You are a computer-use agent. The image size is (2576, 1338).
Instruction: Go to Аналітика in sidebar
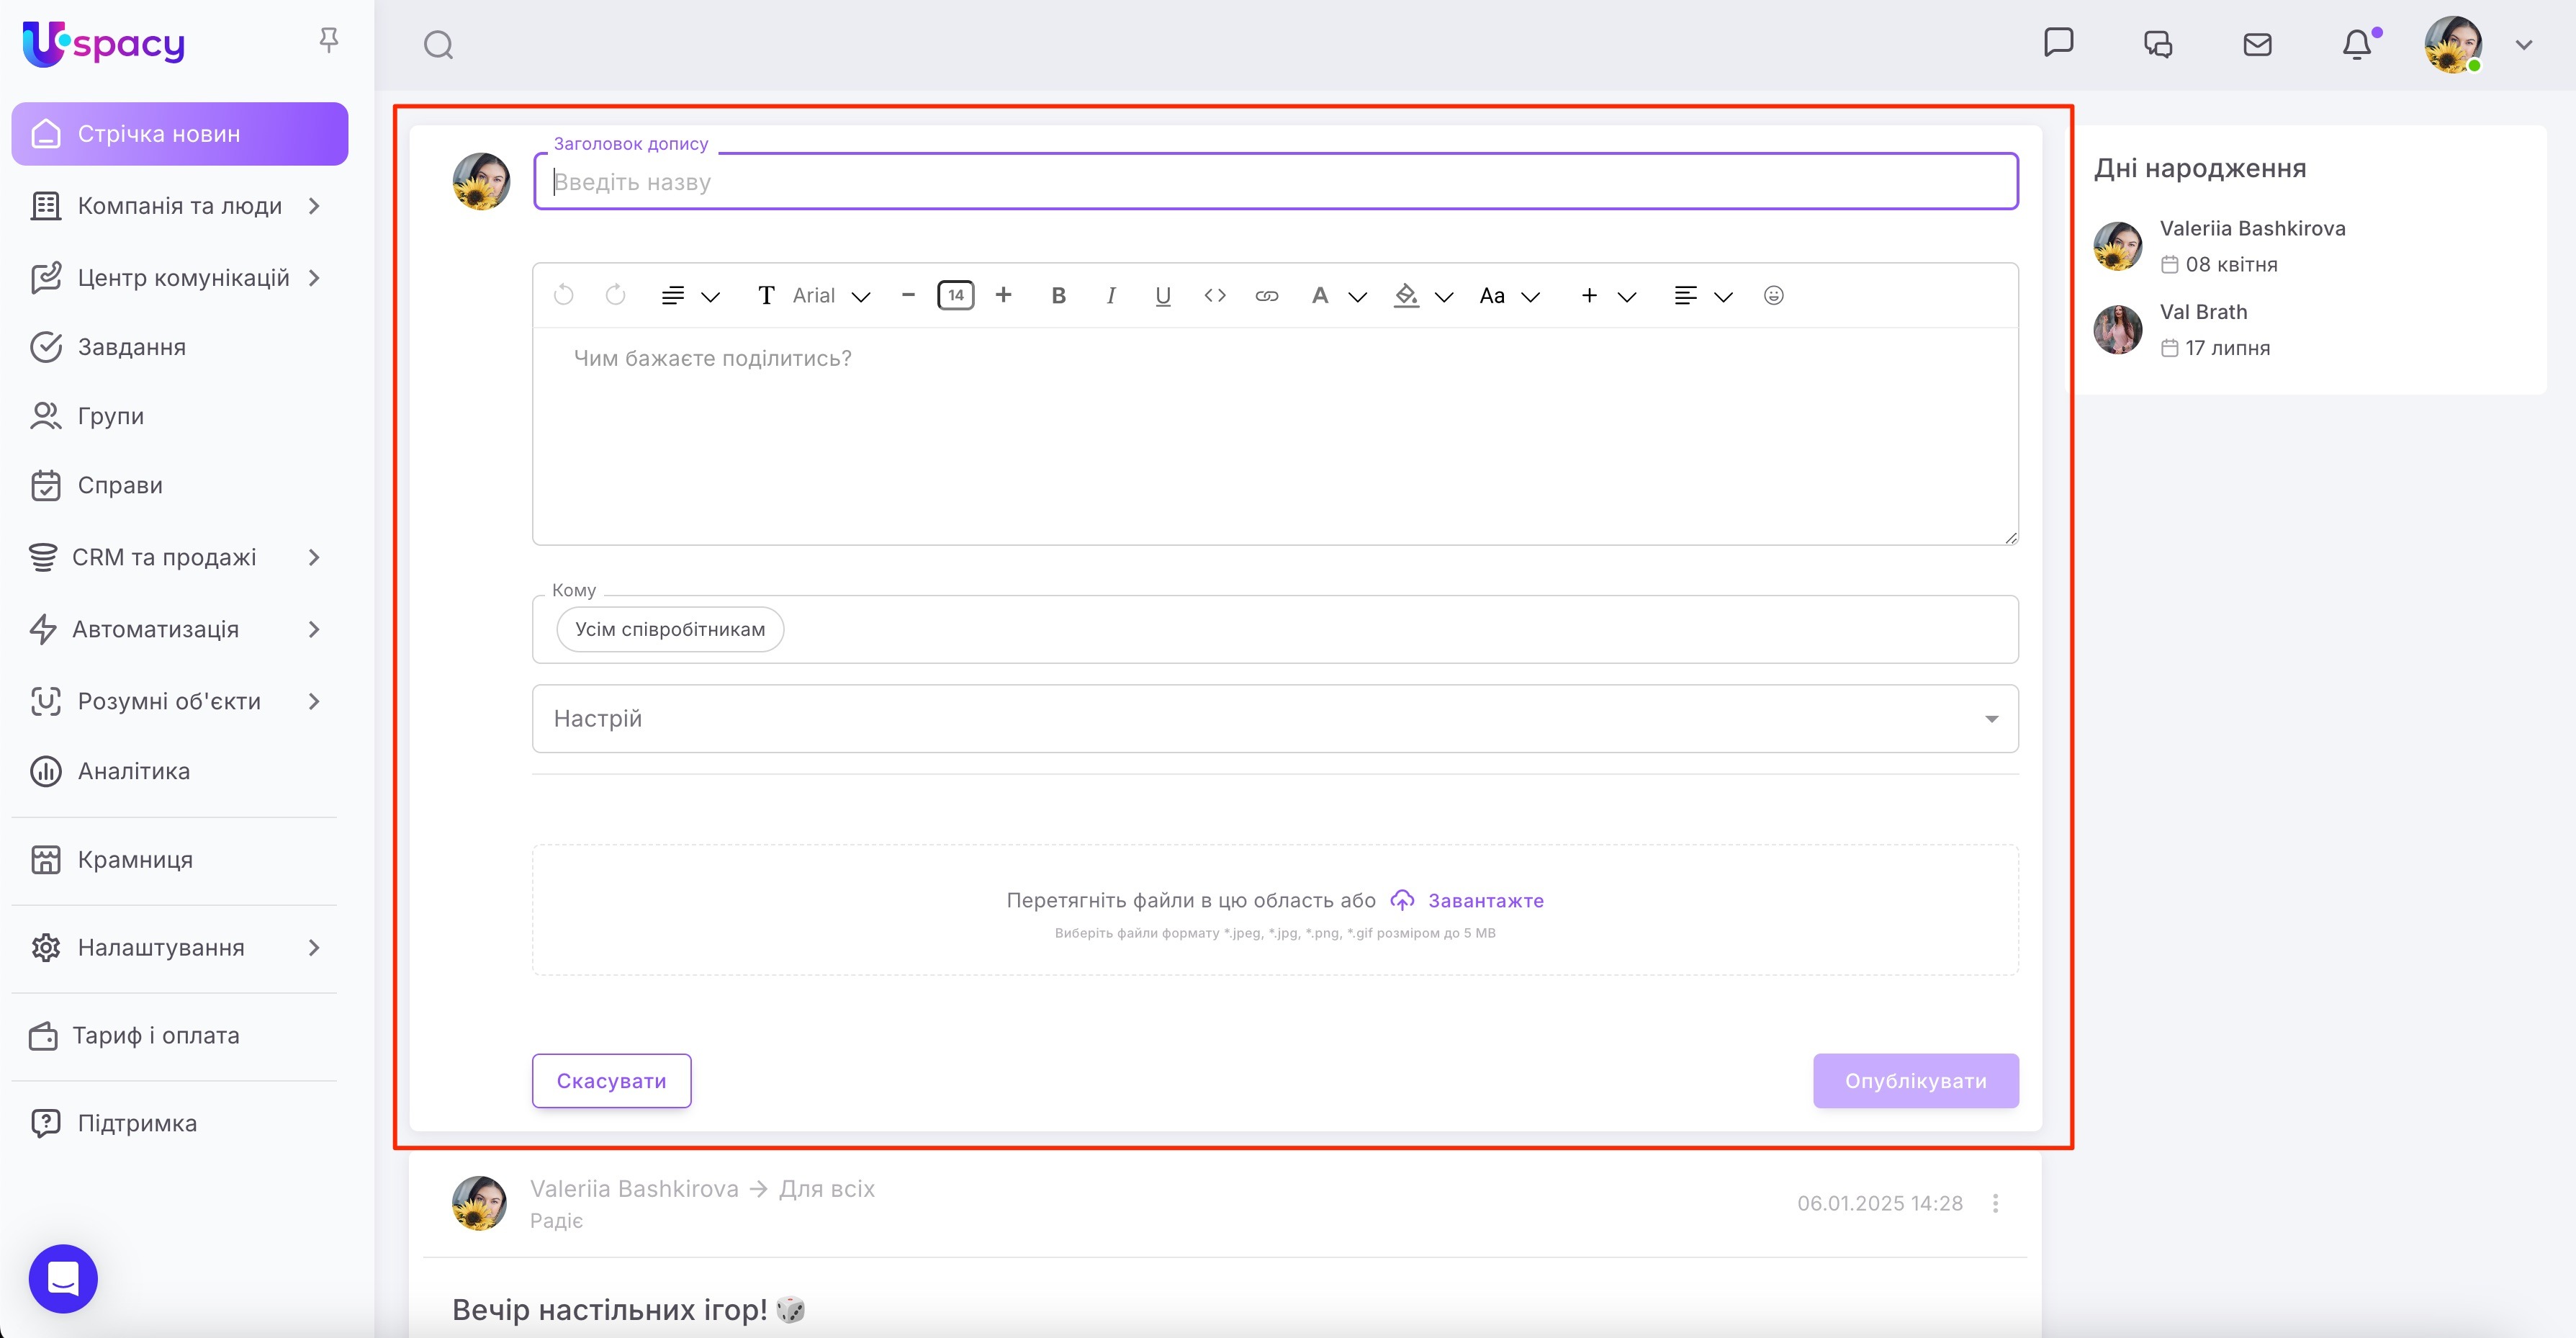click(x=133, y=771)
